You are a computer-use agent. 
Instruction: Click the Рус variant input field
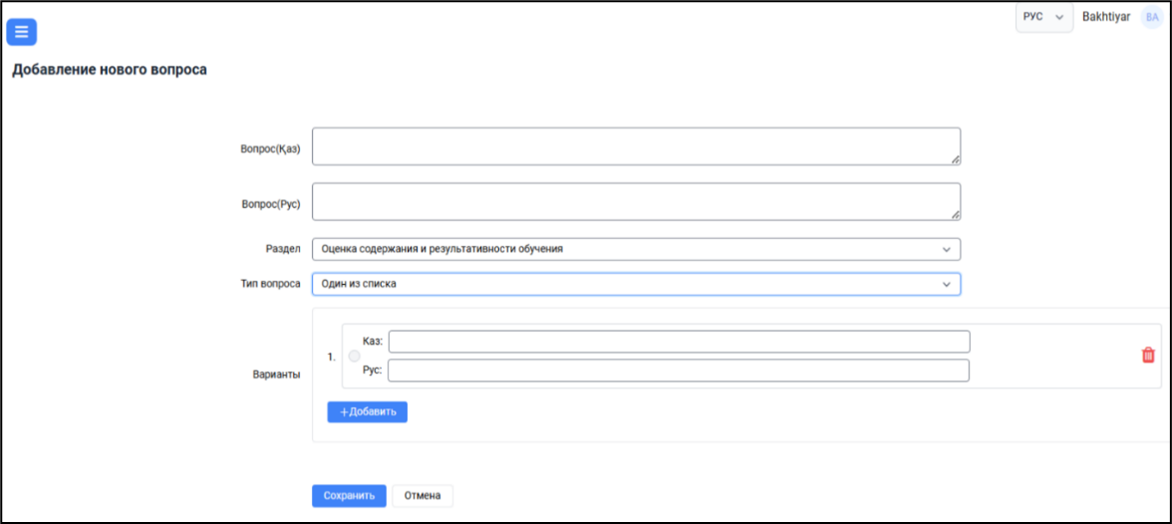tap(679, 371)
